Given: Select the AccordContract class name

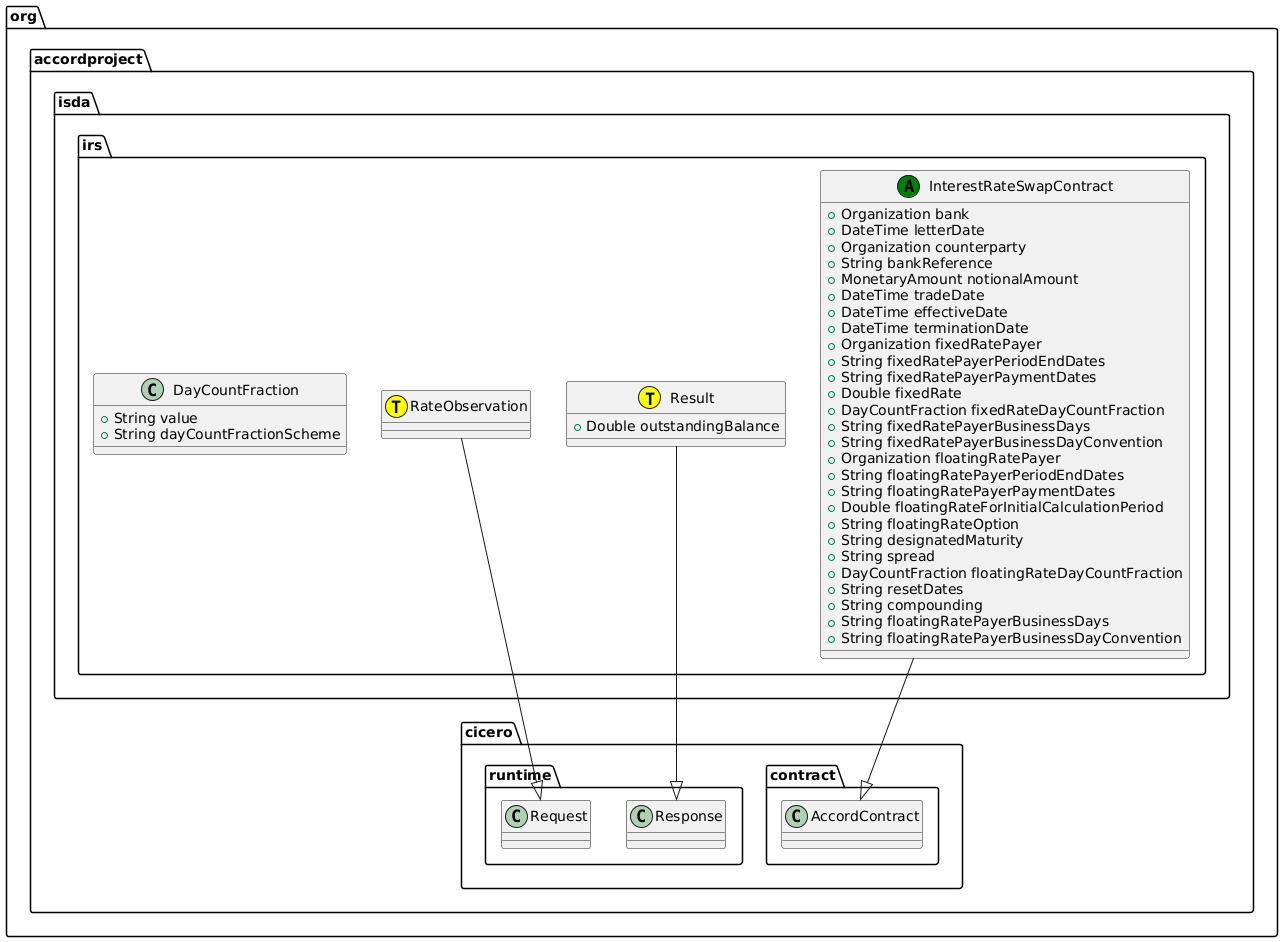Looking at the screenshot, I should click(x=865, y=816).
